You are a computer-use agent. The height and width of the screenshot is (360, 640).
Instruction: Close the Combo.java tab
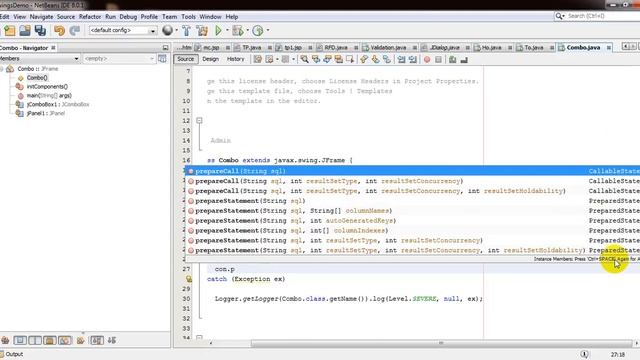609,48
